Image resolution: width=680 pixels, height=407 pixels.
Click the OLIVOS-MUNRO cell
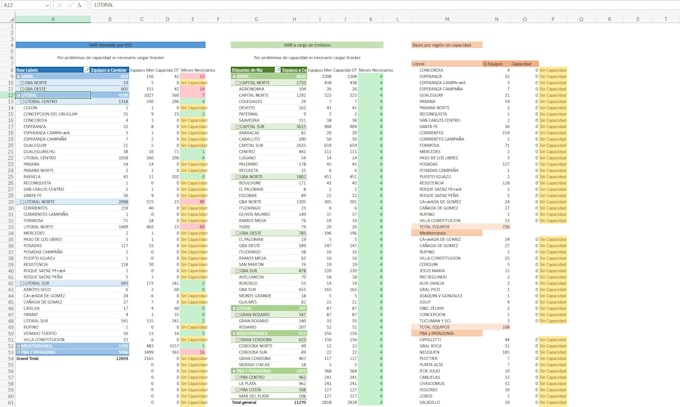coord(254,214)
